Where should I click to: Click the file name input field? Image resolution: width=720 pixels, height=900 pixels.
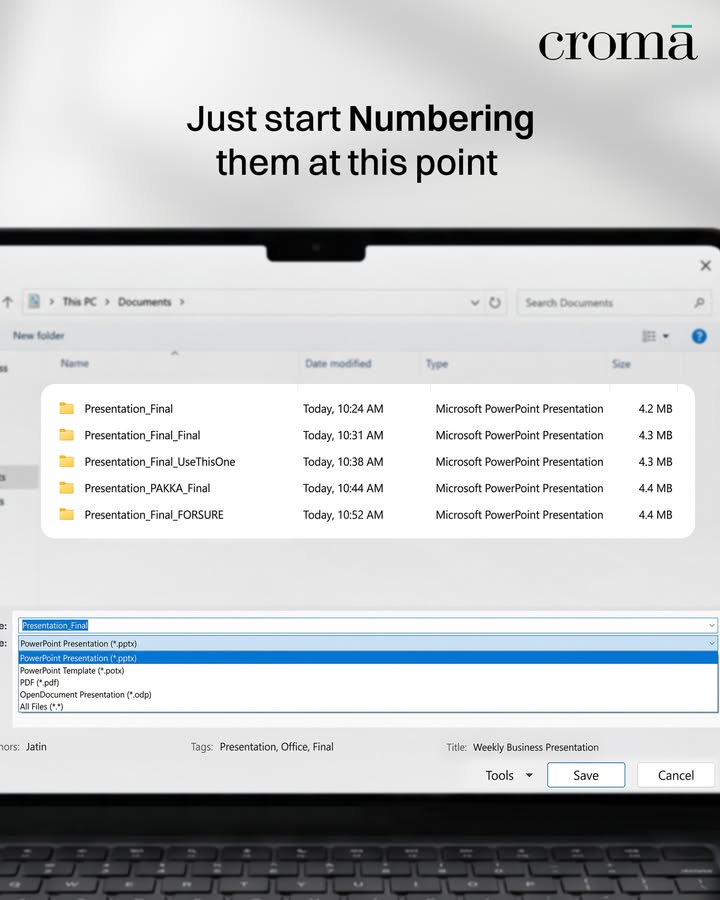(x=368, y=625)
